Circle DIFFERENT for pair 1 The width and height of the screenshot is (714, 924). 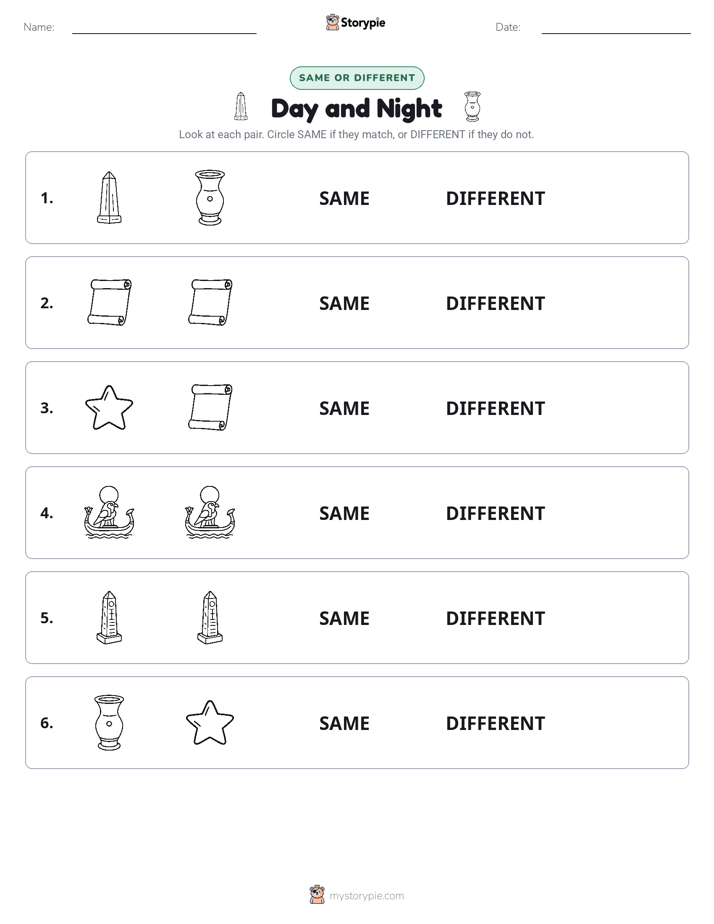point(495,199)
